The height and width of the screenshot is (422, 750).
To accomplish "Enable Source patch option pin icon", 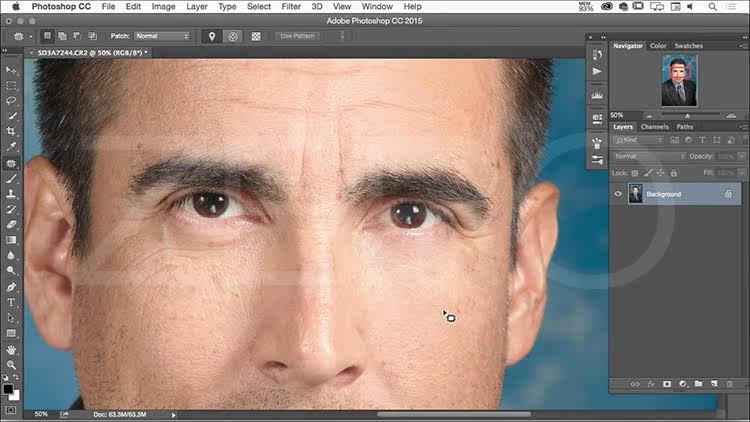I will (212, 36).
